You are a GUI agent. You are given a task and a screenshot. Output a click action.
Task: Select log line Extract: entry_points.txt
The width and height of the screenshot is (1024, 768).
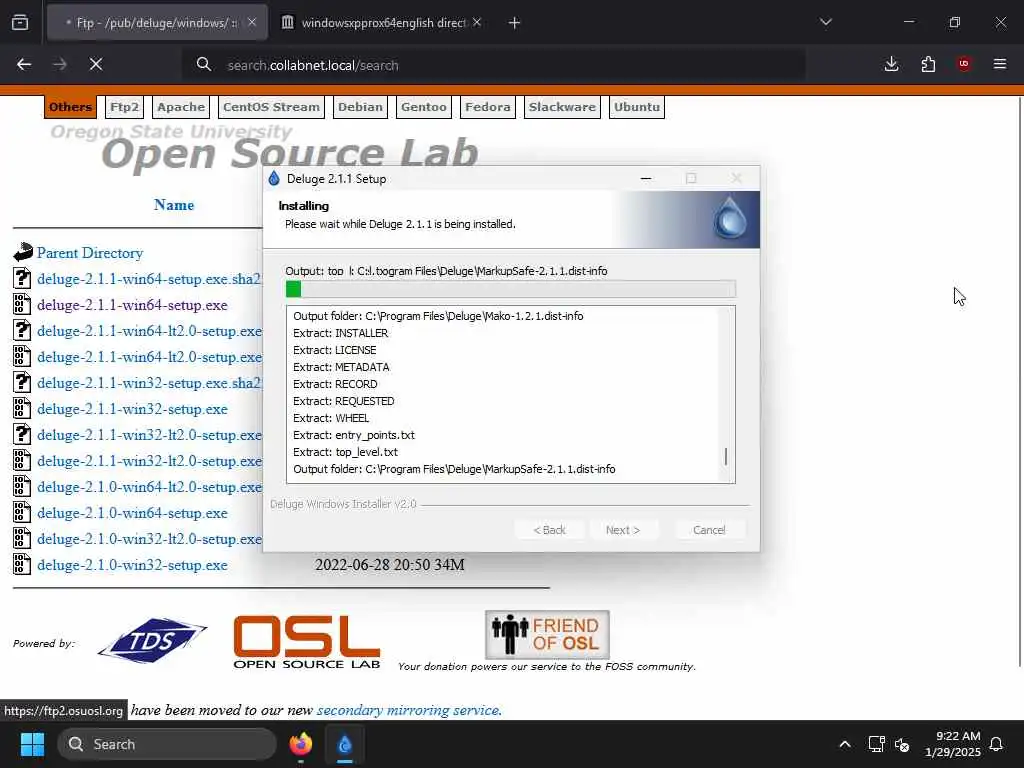point(354,435)
